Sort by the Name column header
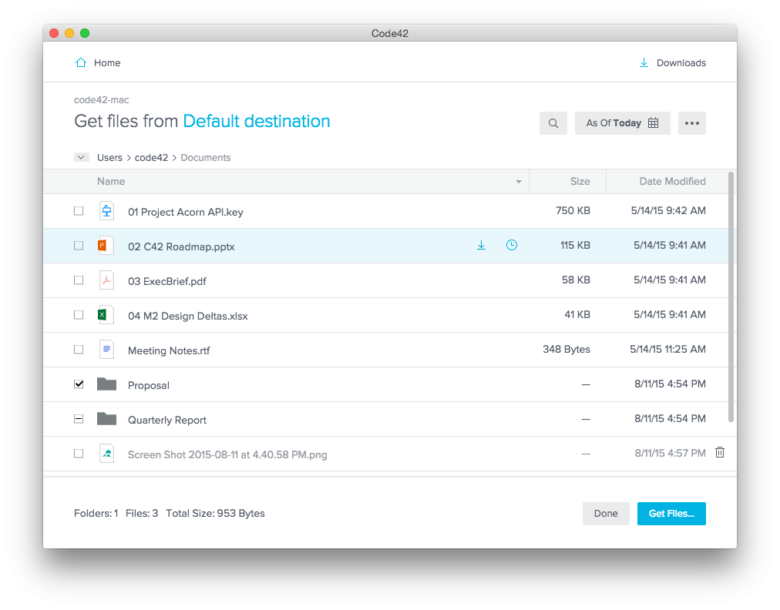This screenshot has height=610, width=780. pos(111,182)
